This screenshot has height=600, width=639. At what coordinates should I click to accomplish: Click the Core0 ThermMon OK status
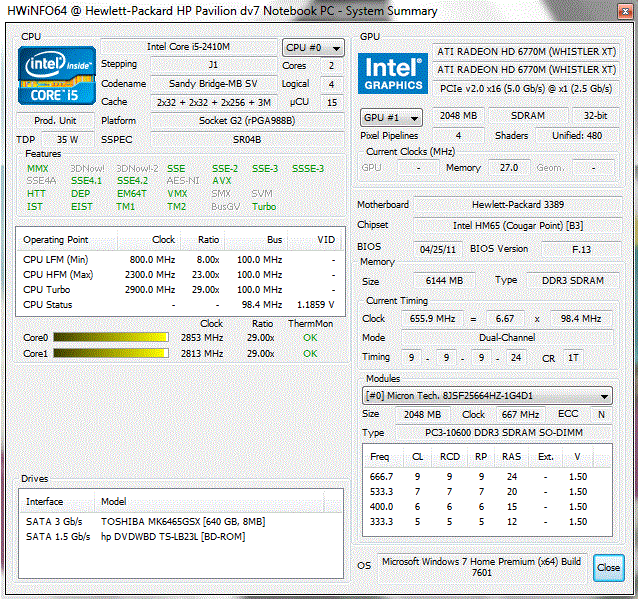pyautogui.click(x=310, y=338)
